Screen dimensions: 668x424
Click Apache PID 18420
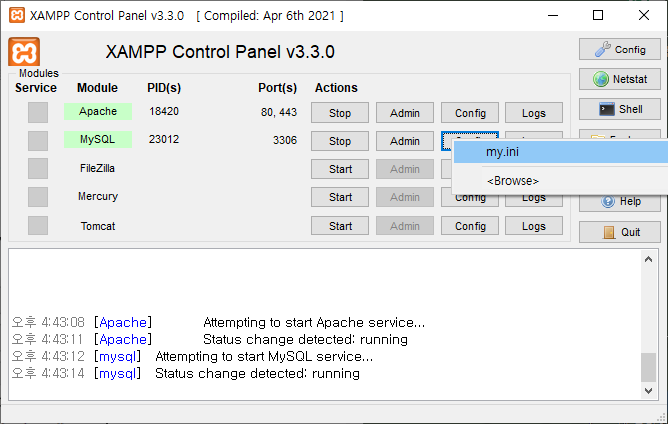tap(164, 111)
